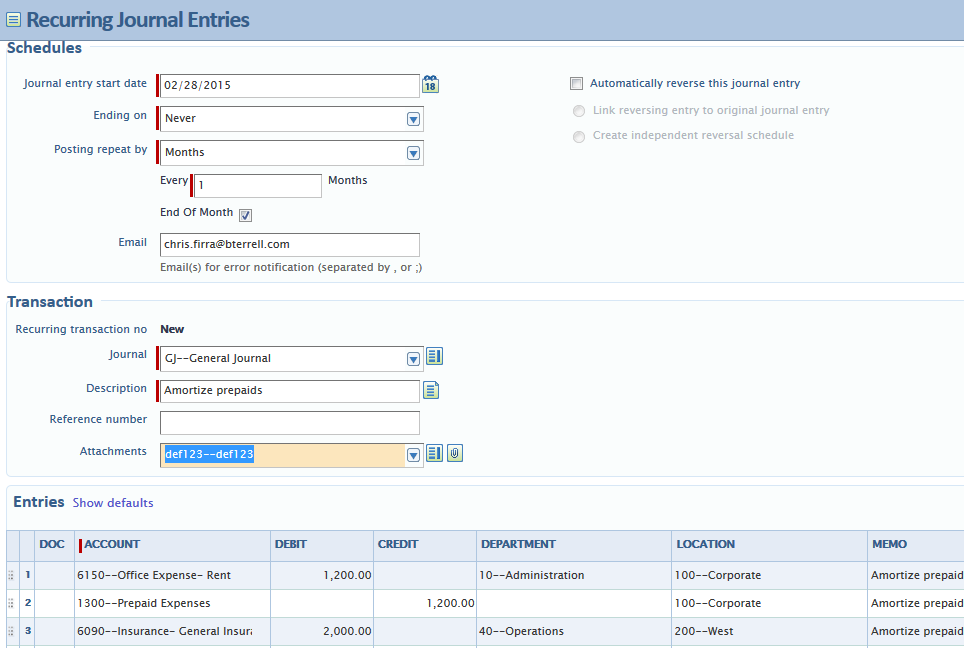Click the Description field
Screen dimensions: 964x648
290,391
